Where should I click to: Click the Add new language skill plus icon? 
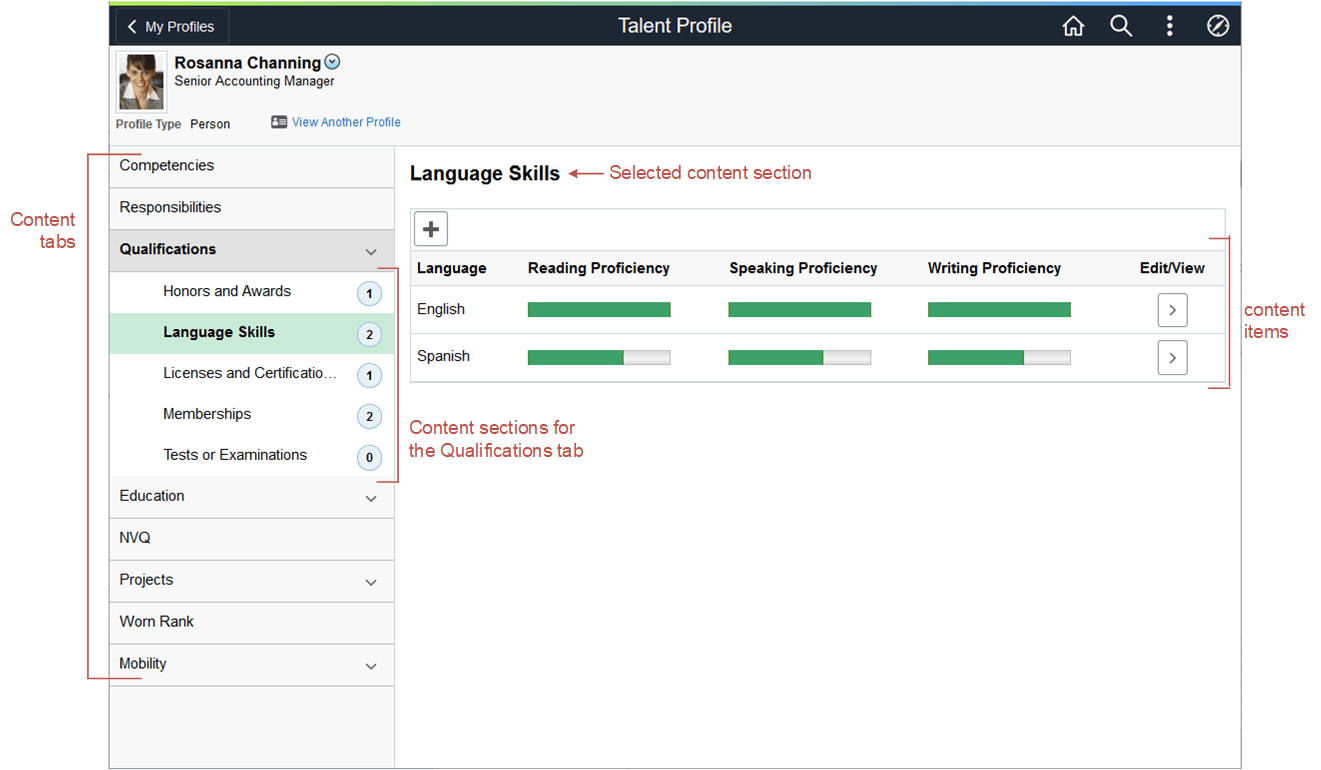coord(430,228)
